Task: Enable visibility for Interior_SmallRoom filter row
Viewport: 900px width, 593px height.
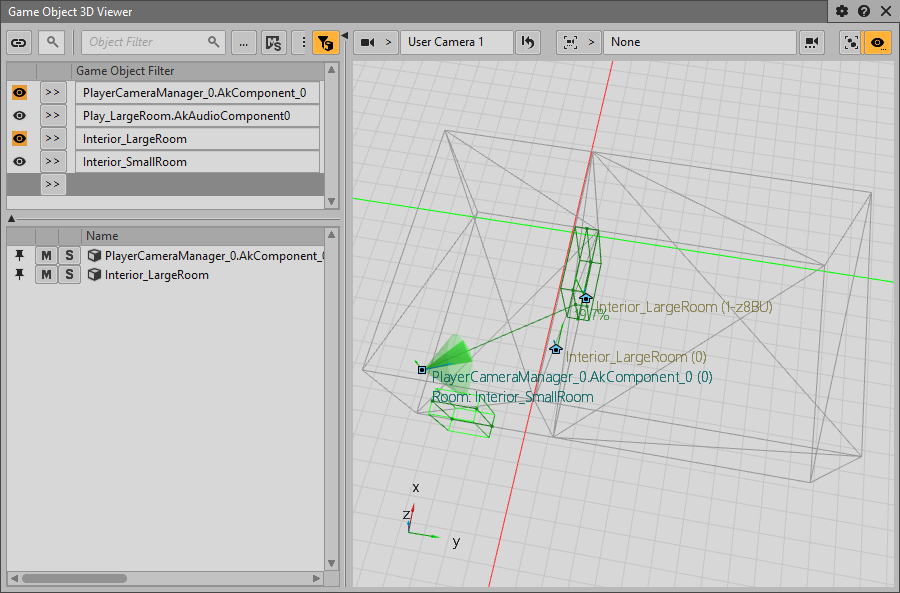Action: coord(19,162)
